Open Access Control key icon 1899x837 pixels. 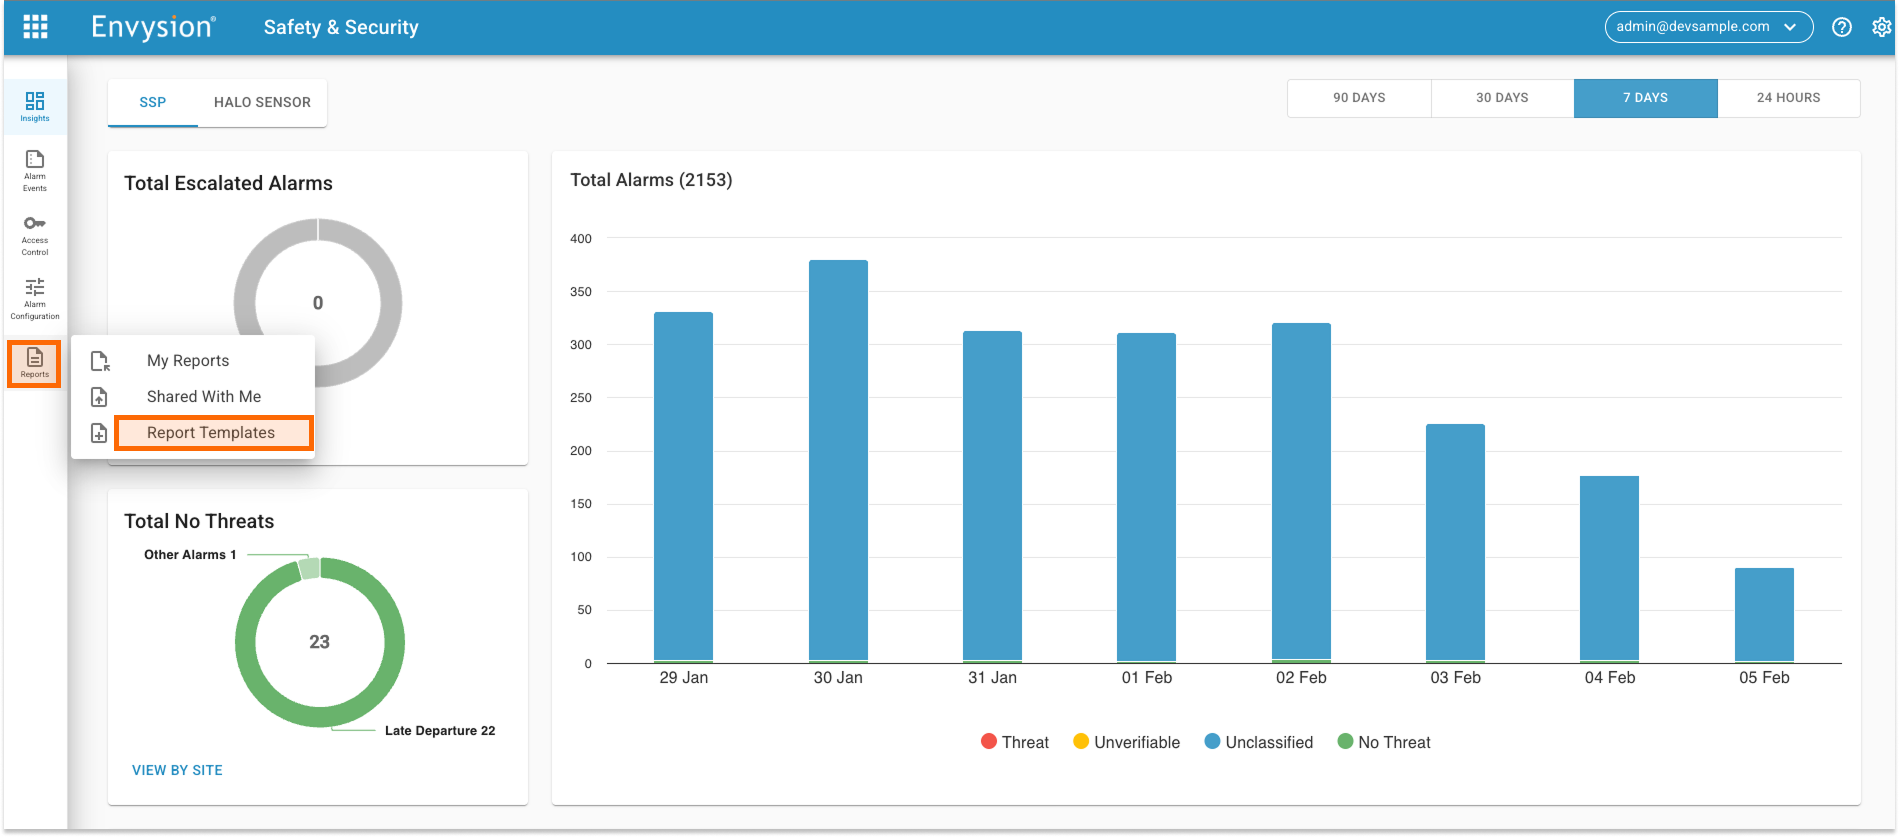(x=35, y=234)
